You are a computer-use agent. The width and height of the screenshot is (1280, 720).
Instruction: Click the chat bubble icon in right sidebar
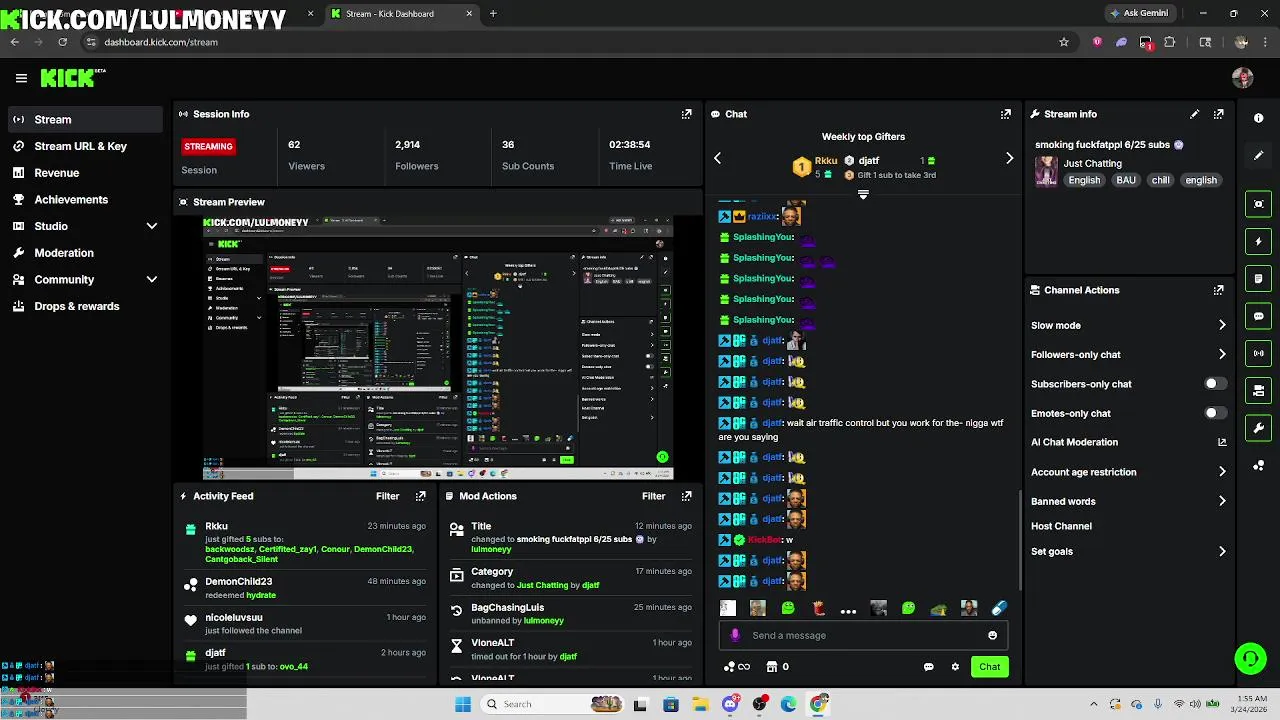tap(1258, 316)
